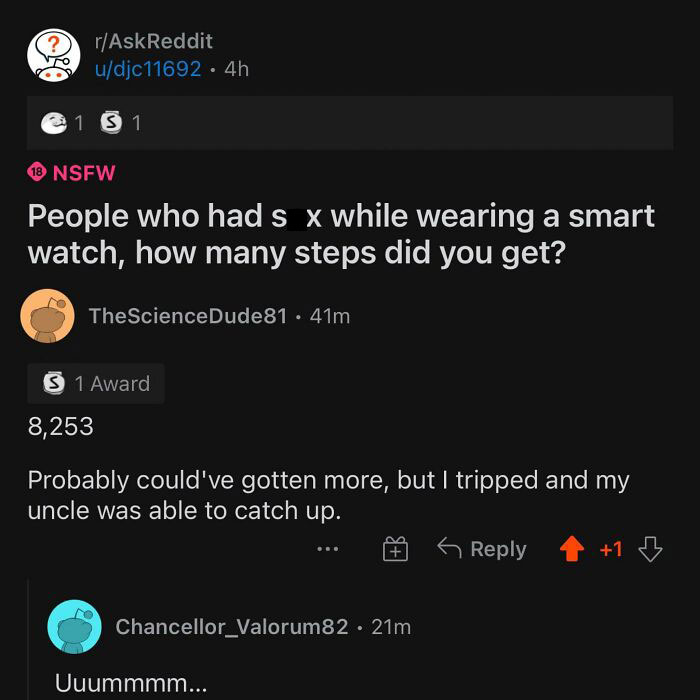700x700 pixels.
Task: Downvote TheScienceDude81's comment
Action: point(650,549)
